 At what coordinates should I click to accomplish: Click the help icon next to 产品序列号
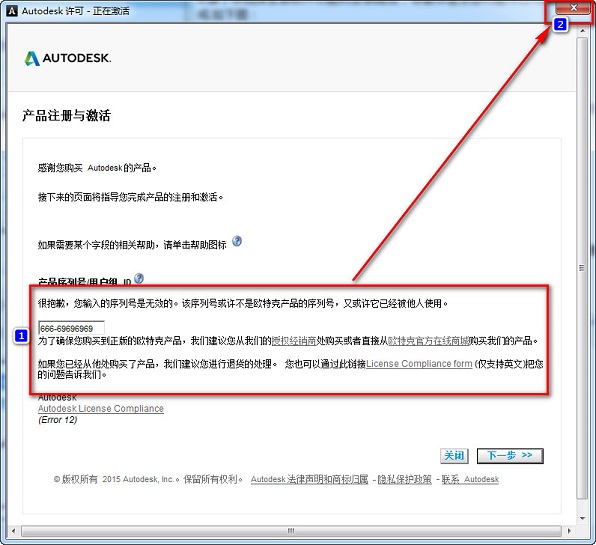click(139, 279)
